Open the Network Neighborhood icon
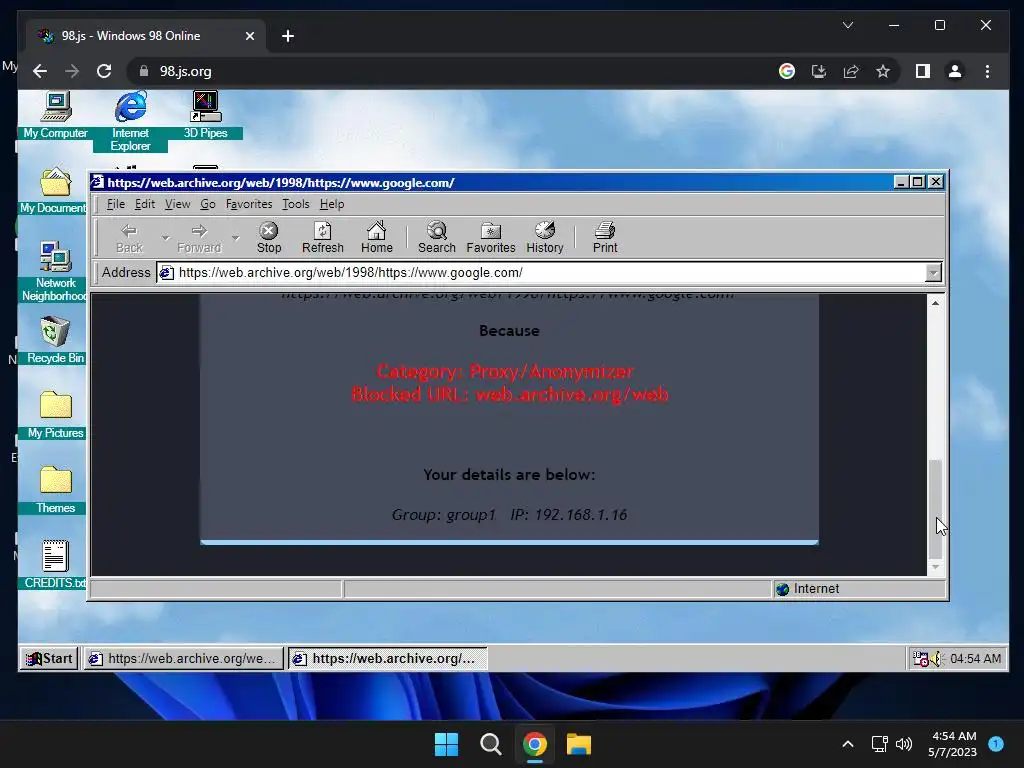1024x768 pixels. point(55,271)
